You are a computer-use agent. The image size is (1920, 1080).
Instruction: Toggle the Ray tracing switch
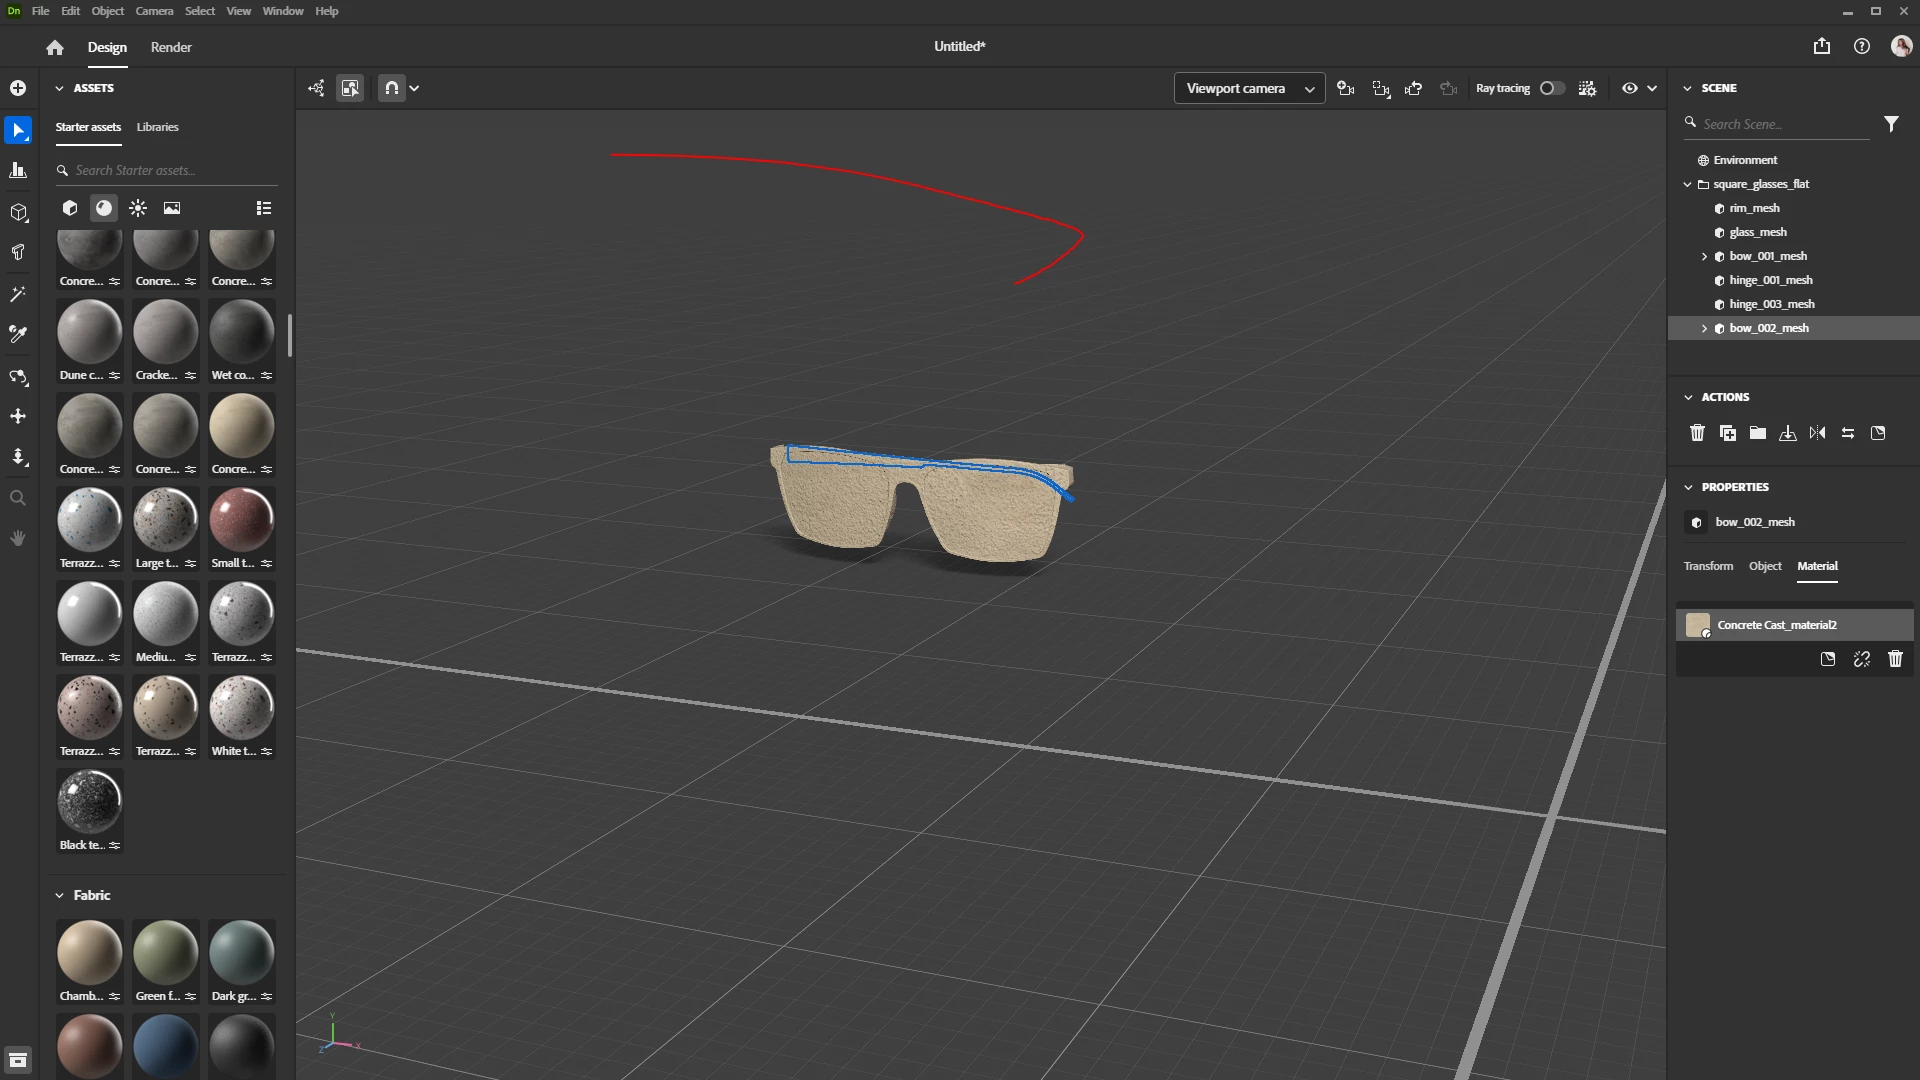pyautogui.click(x=1552, y=88)
